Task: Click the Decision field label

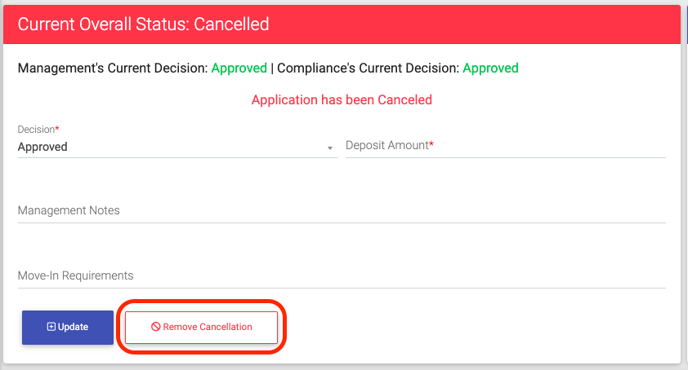Action: (36, 129)
